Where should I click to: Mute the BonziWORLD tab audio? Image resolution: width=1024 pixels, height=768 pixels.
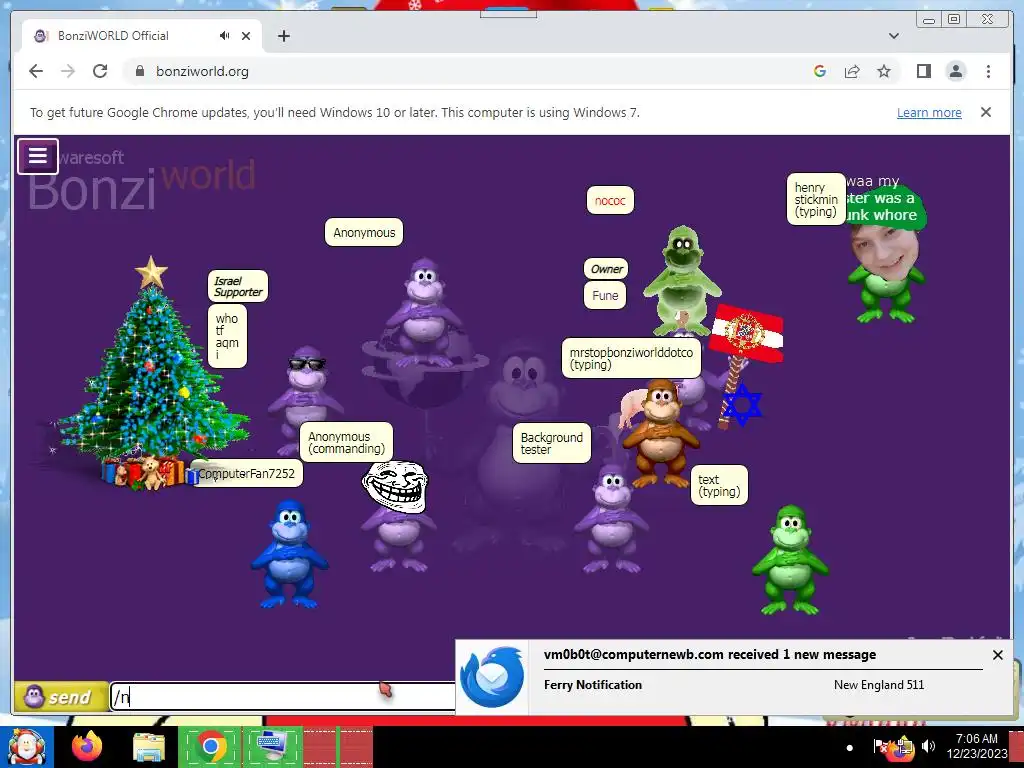click(x=225, y=36)
